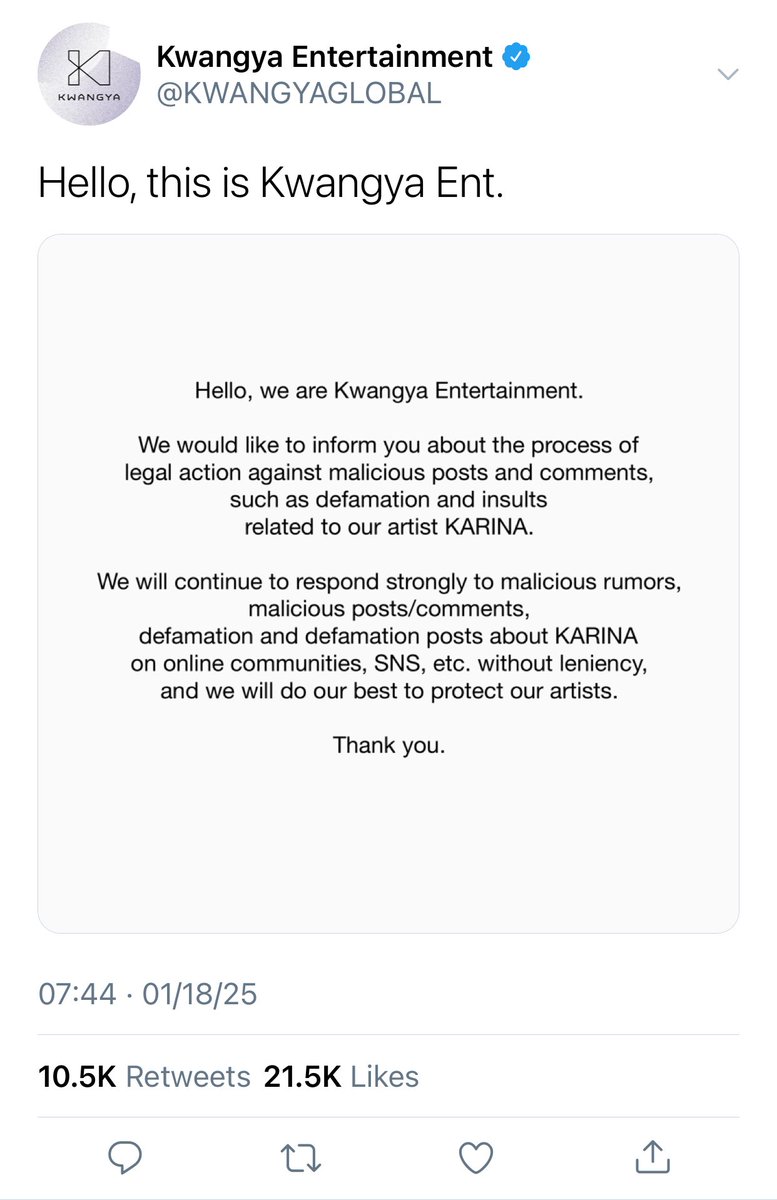Click the "related to our artist KARINA" line

[x=389, y=526]
